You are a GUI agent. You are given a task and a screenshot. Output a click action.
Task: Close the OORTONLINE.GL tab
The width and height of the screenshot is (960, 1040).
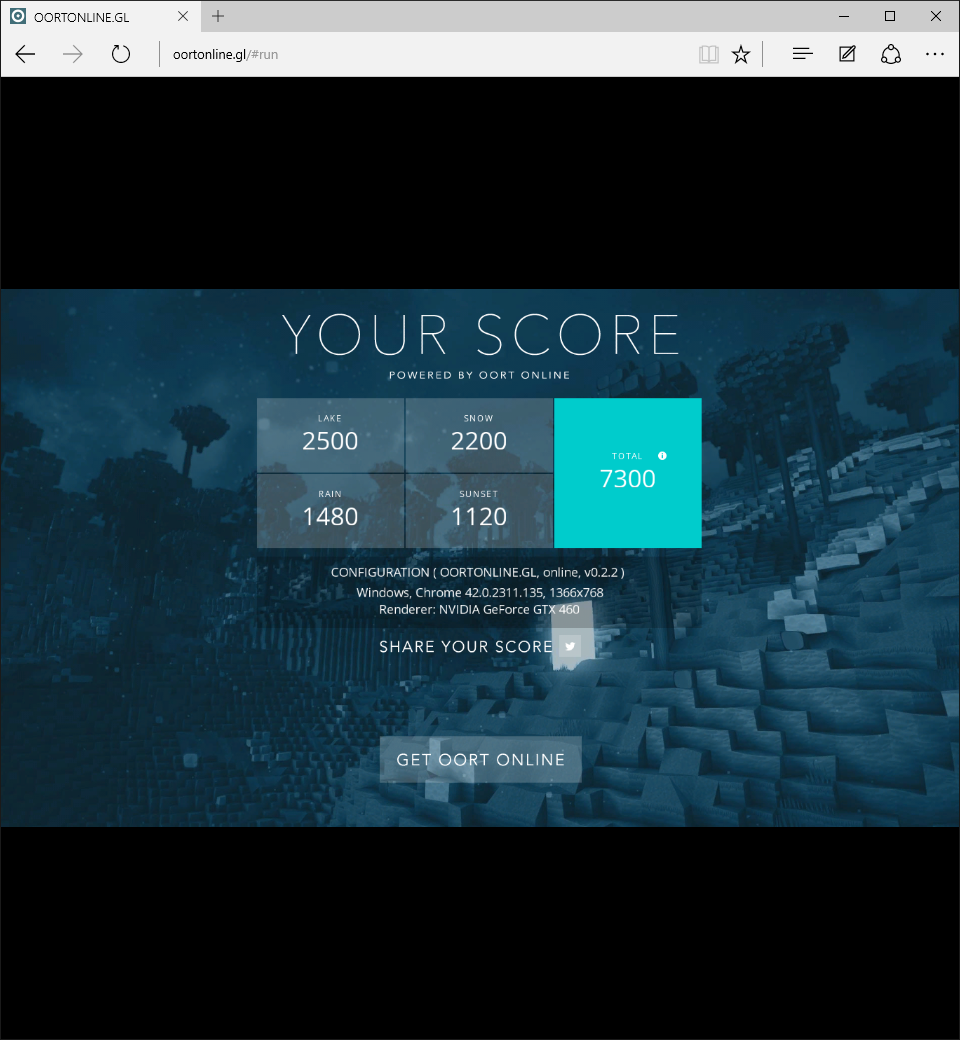pyautogui.click(x=183, y=17)
